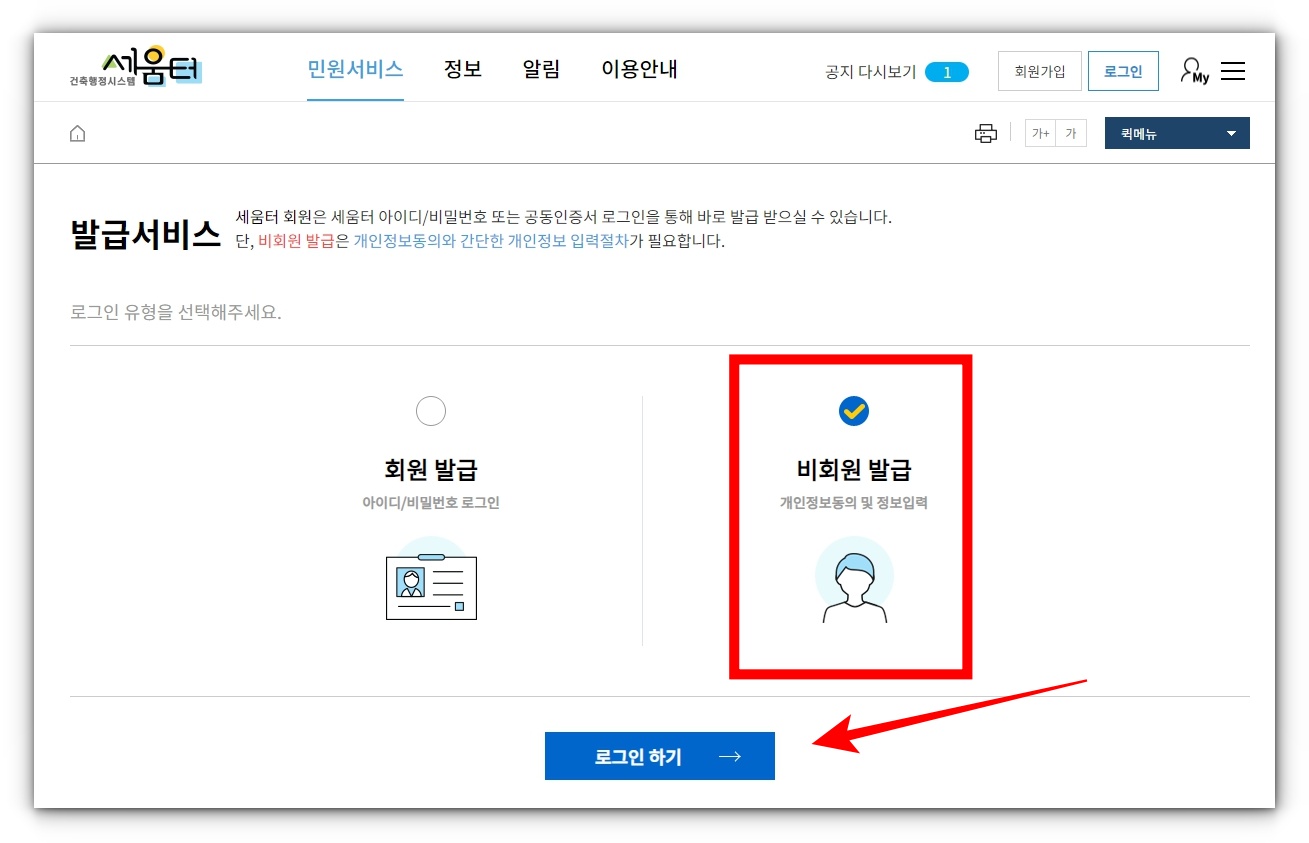Open the print icon
The width and height of the screenshot is (1309, 843).
coord(986,132)
